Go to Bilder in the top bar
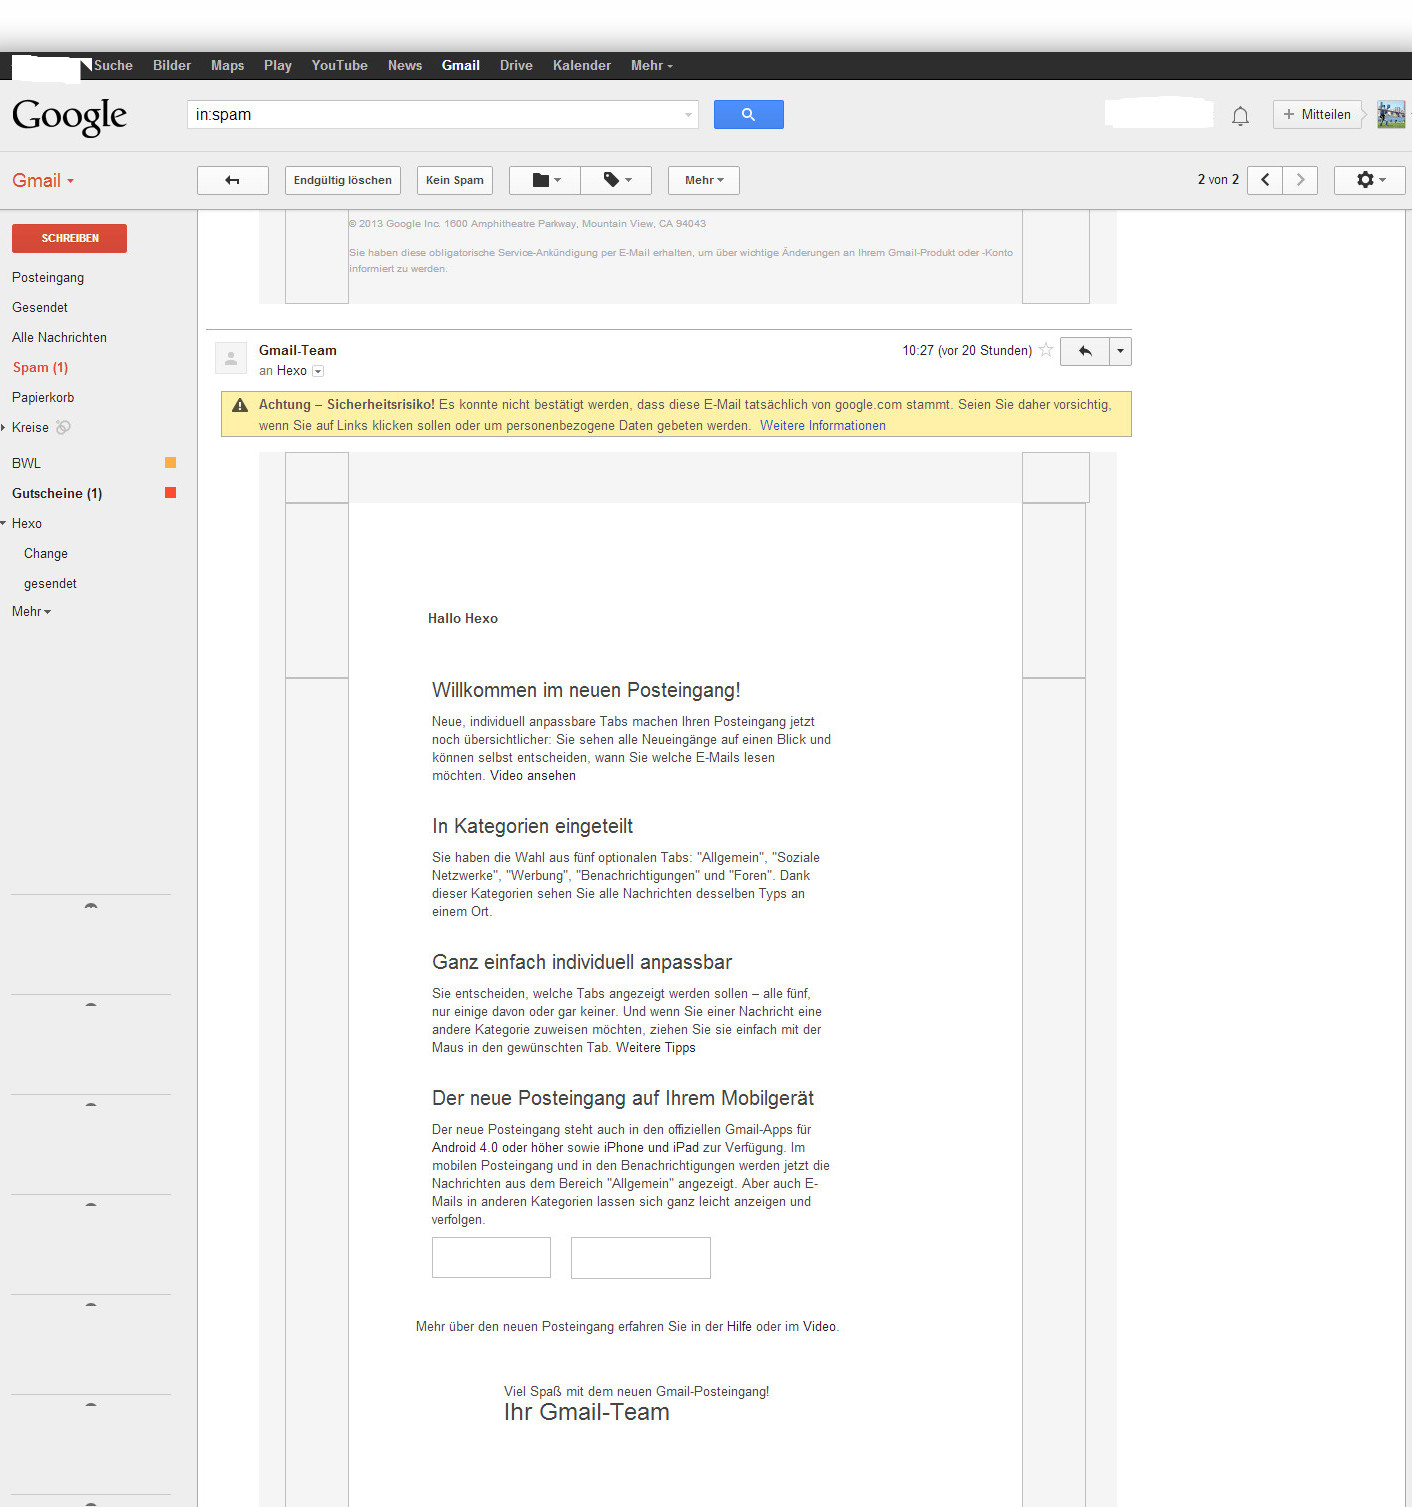The height and width of the screenshot is (1507, 1412). [172, 66]
